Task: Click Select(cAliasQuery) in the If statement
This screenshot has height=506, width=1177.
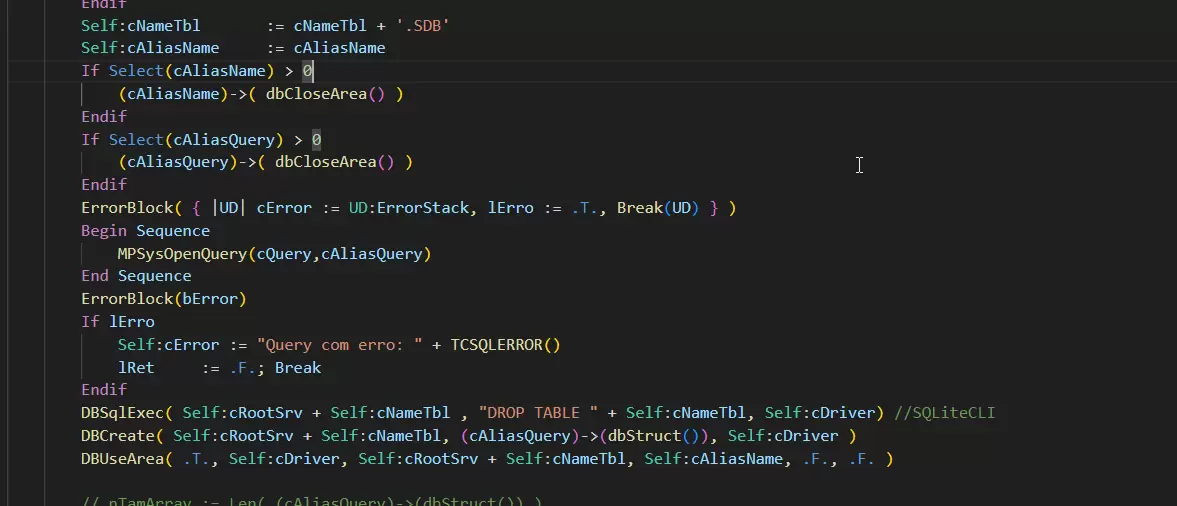Action: click(x=190, y=140)
